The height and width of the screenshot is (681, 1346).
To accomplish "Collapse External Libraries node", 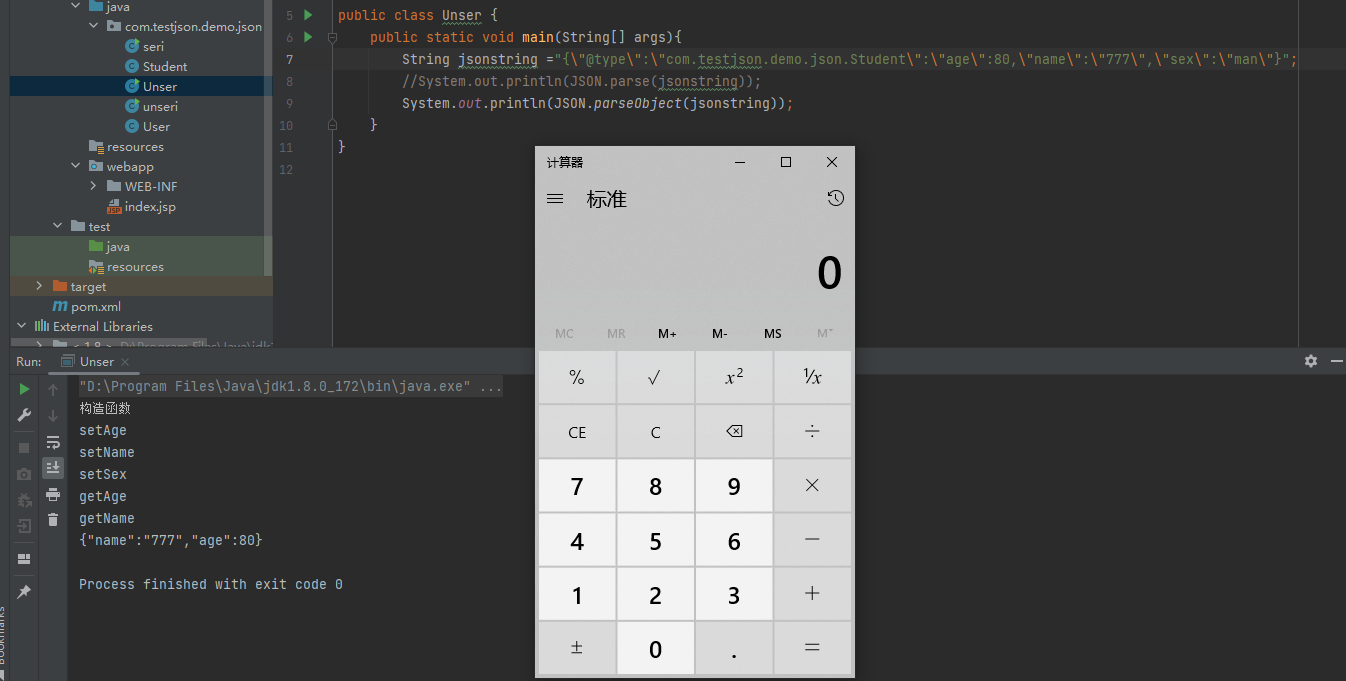I will 21,326.
